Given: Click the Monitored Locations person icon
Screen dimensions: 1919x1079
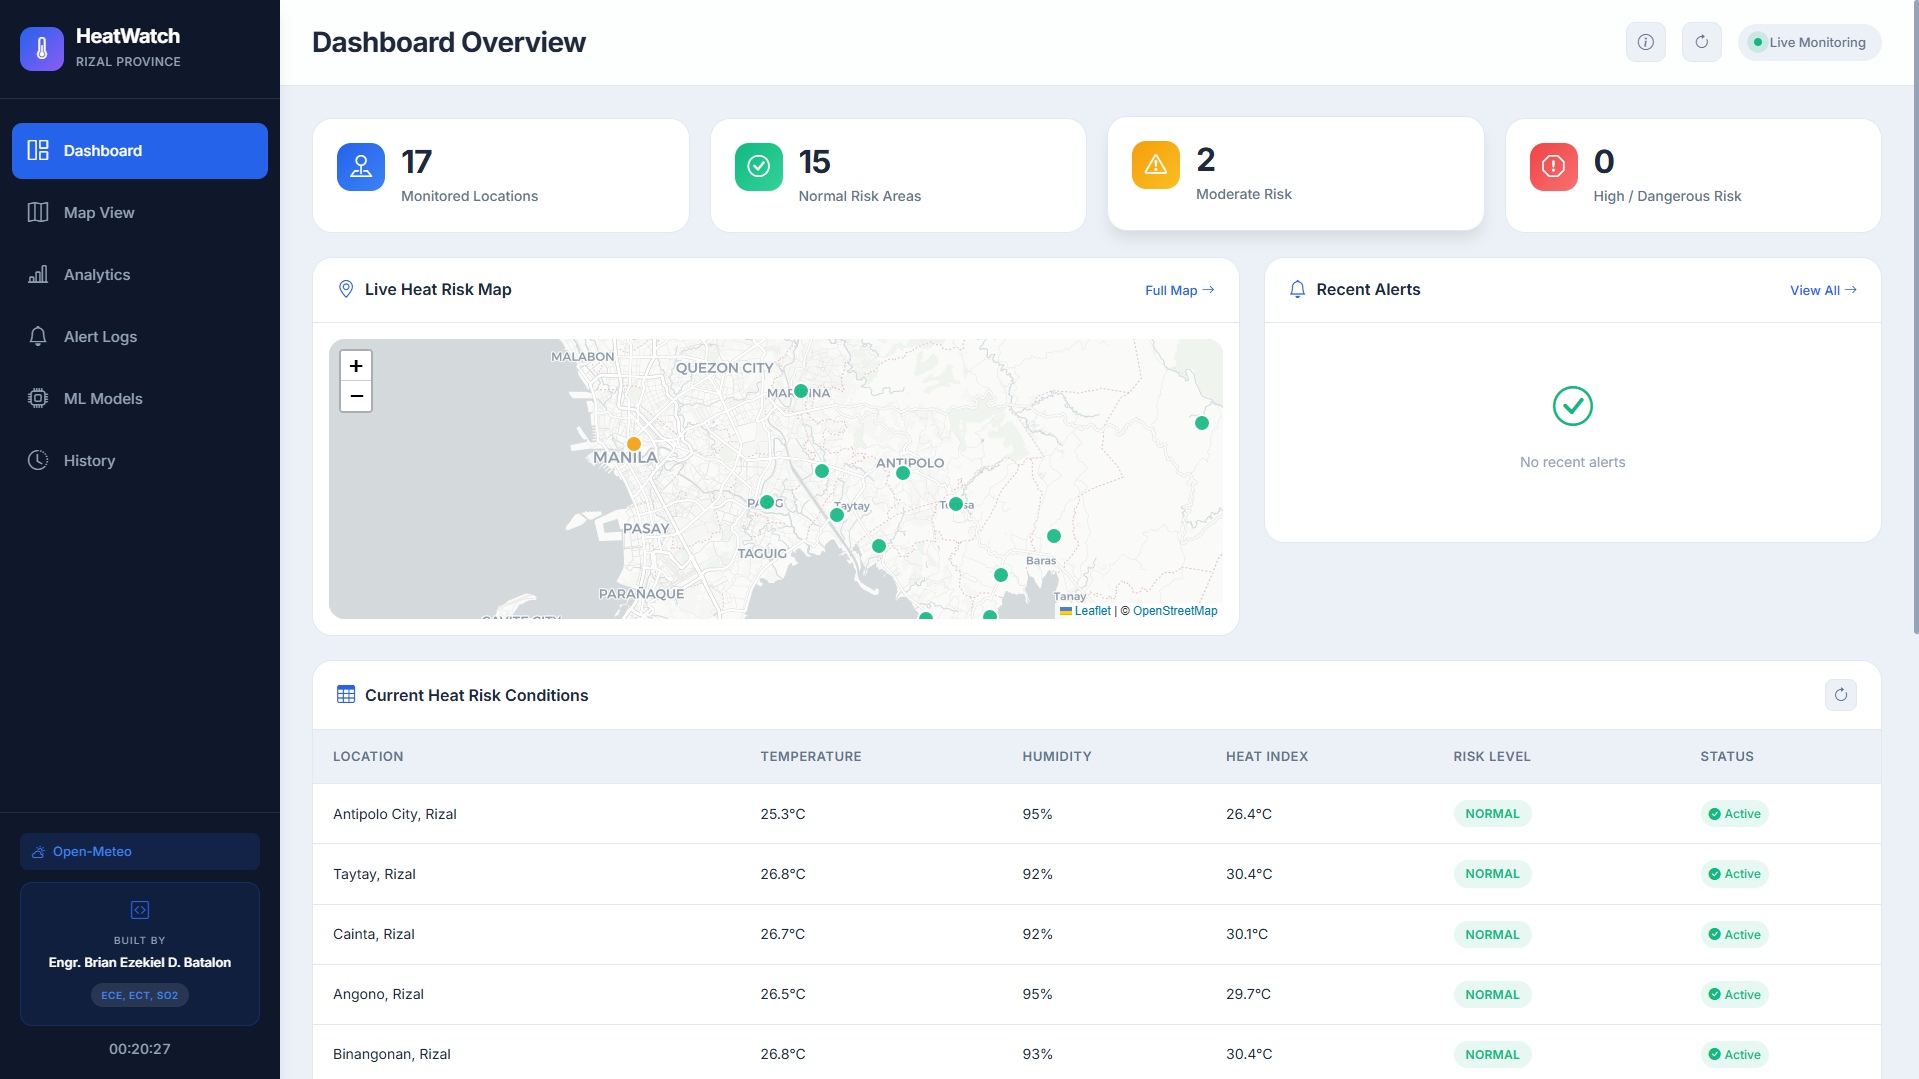Looking at the screenshot, I should [361, 167].
